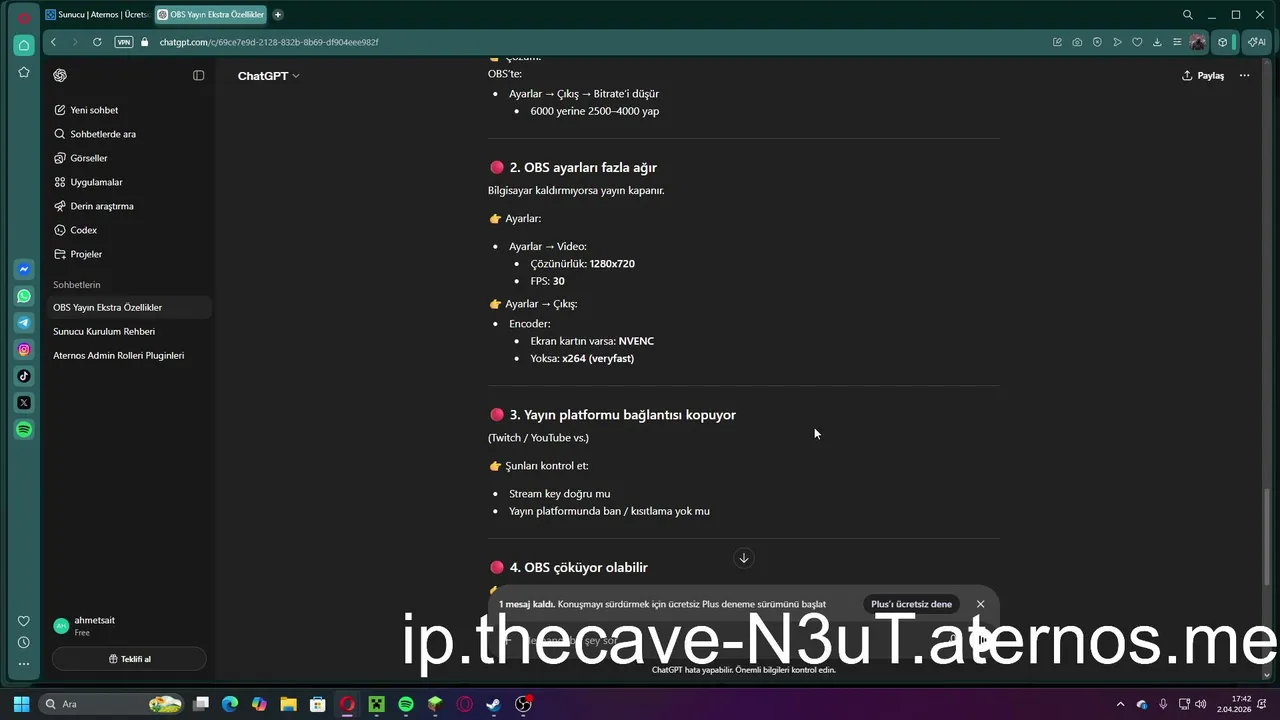
Task: Open the volume speaker tray icon
Action: click(1200, 704)
